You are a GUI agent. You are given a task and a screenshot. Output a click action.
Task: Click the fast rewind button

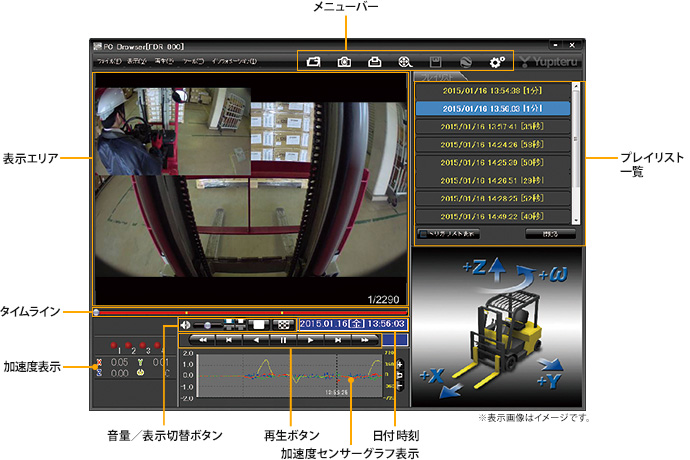(x=202, y=340)
